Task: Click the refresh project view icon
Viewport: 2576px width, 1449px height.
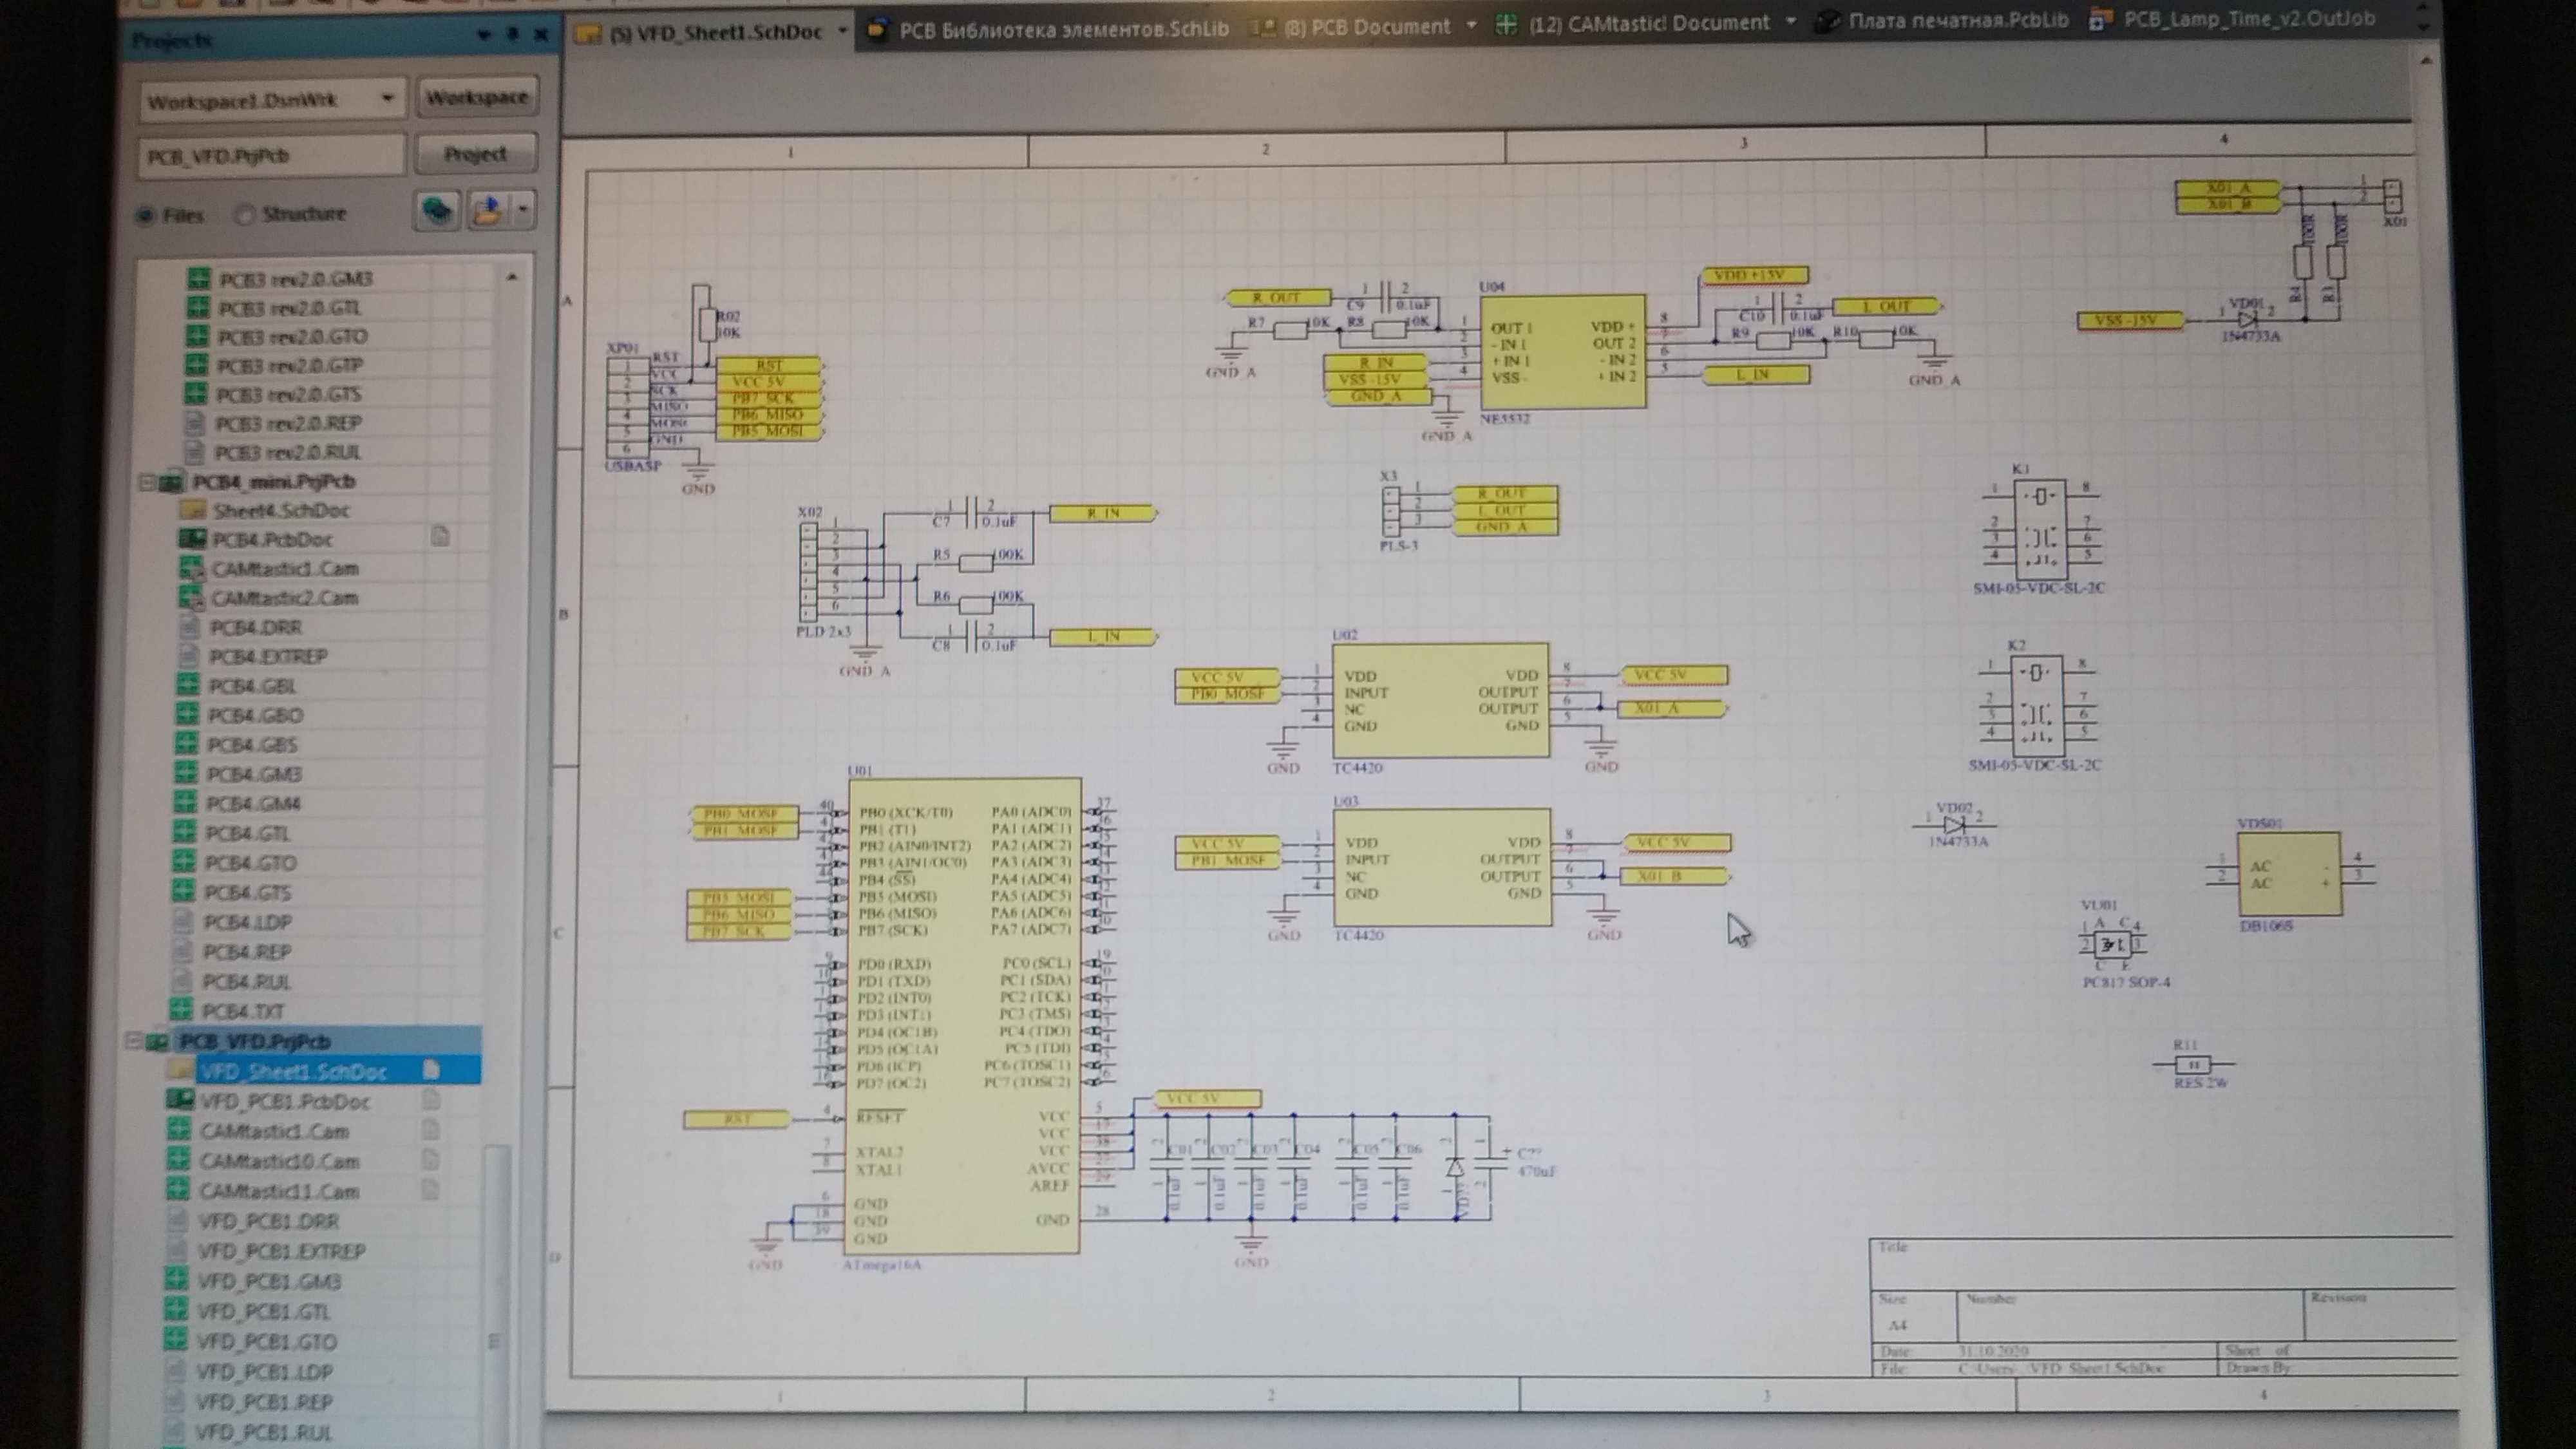Action: click(x=436, y=210)
